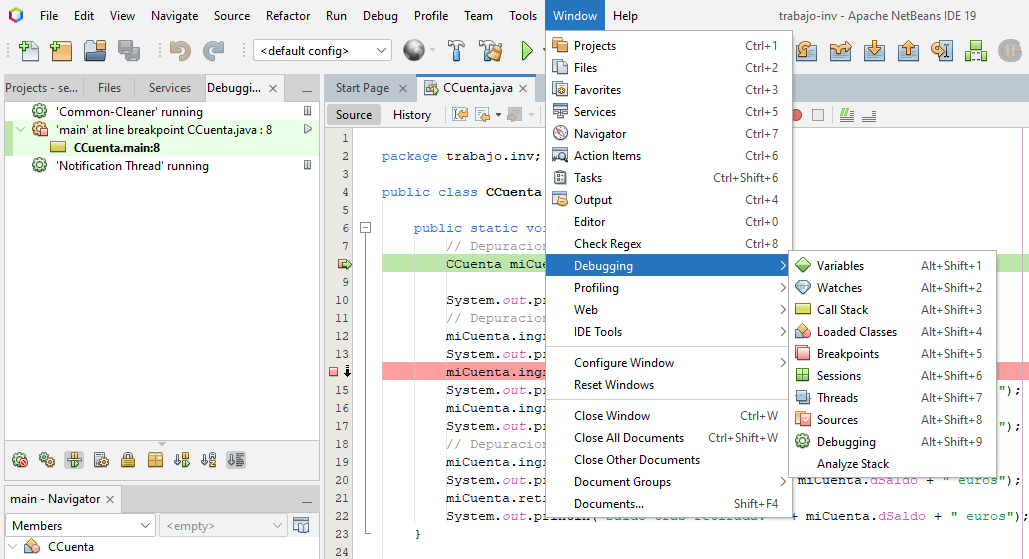This screenshot has width=1029, height=559.
Task: Select the CCuenta.main:8 stack frame
Action: point(116,148)
